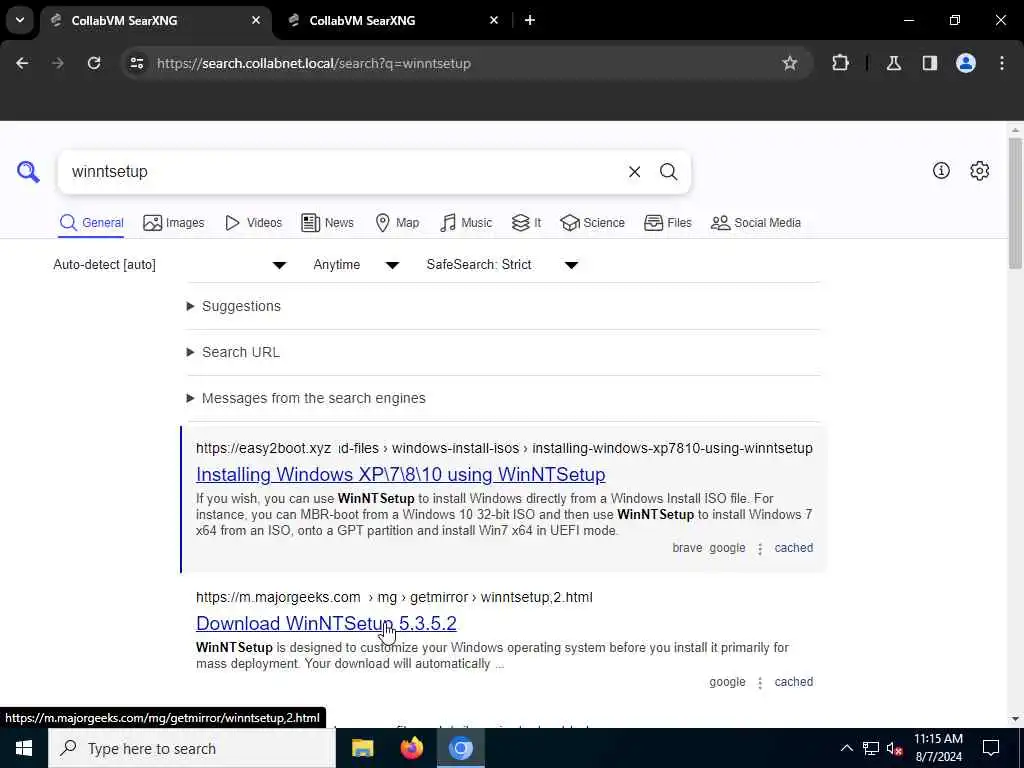This screenshot has width=1024, height=768.
Task: Select the It search category
Action: point(526,223)
